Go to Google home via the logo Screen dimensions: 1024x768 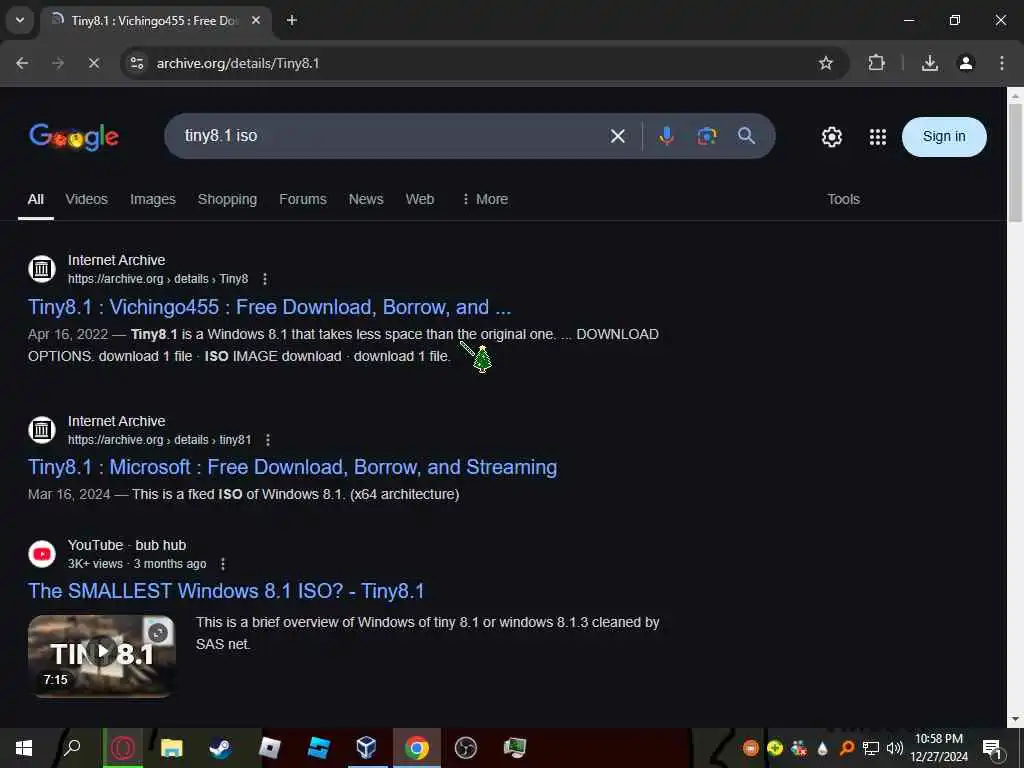74,136
